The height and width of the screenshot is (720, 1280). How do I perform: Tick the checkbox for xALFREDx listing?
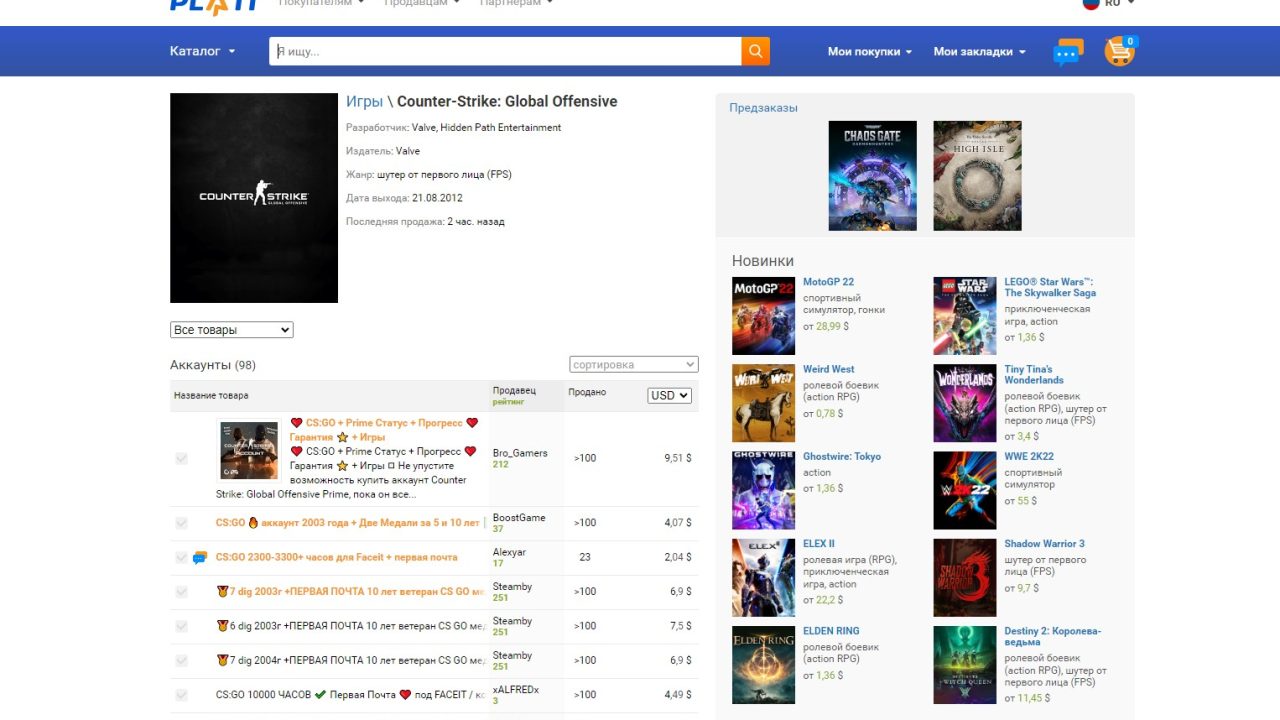(x=181, y=695)
